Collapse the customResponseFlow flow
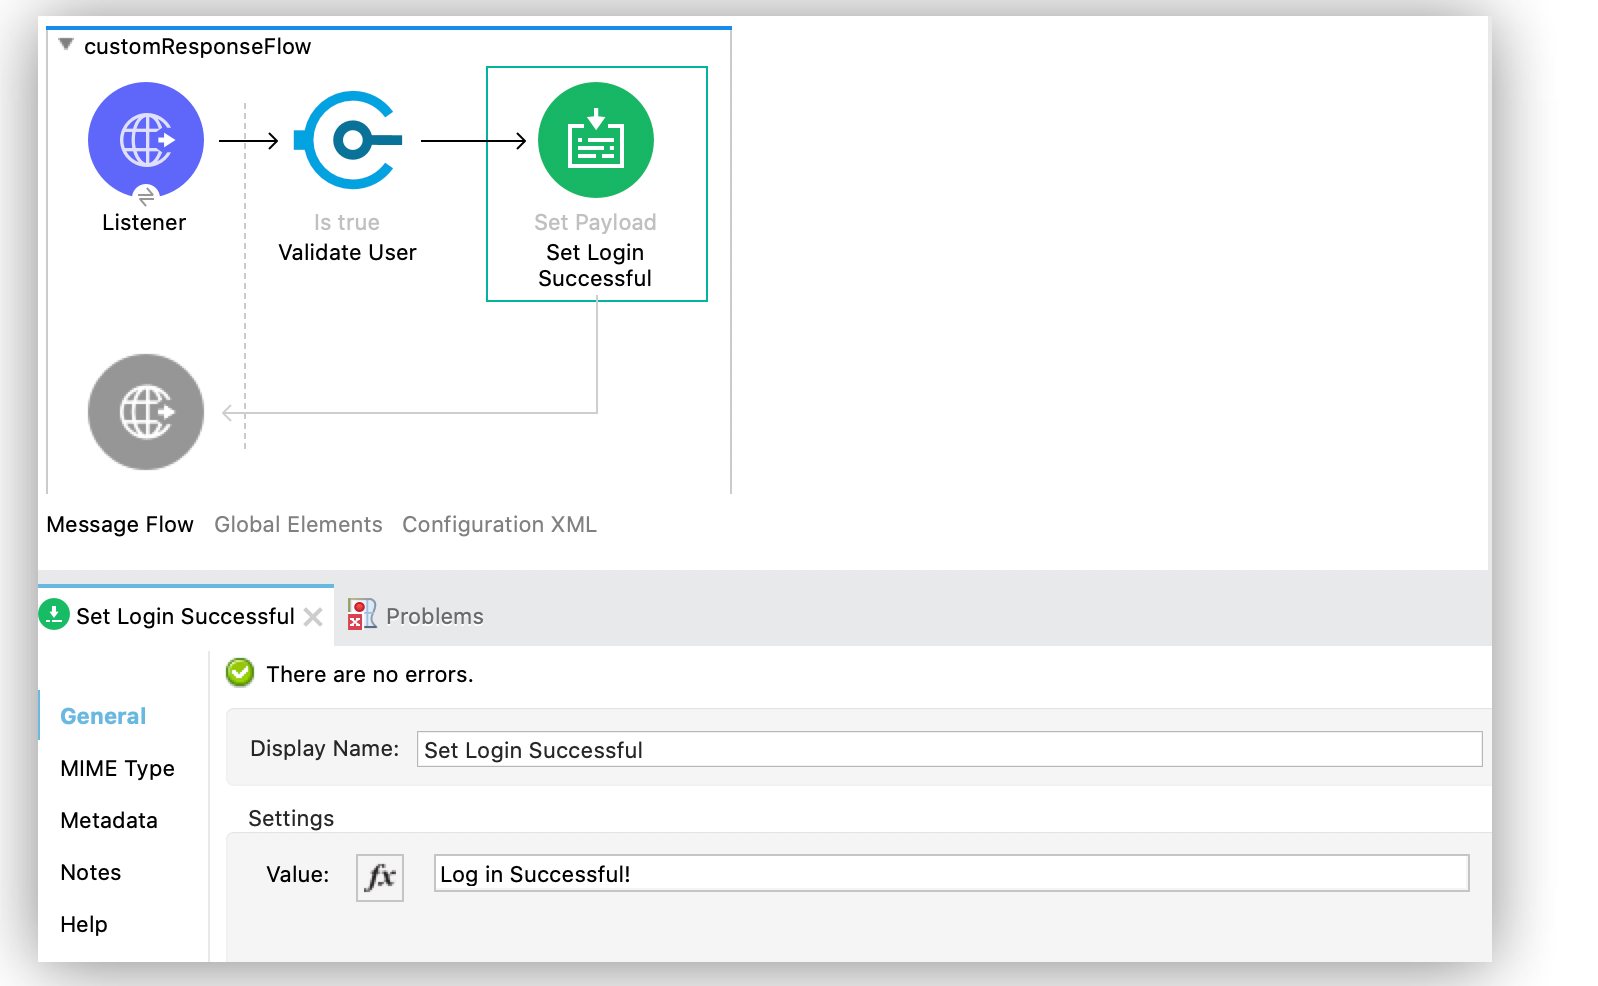The image size is (1598, 986). pos(66,45)
